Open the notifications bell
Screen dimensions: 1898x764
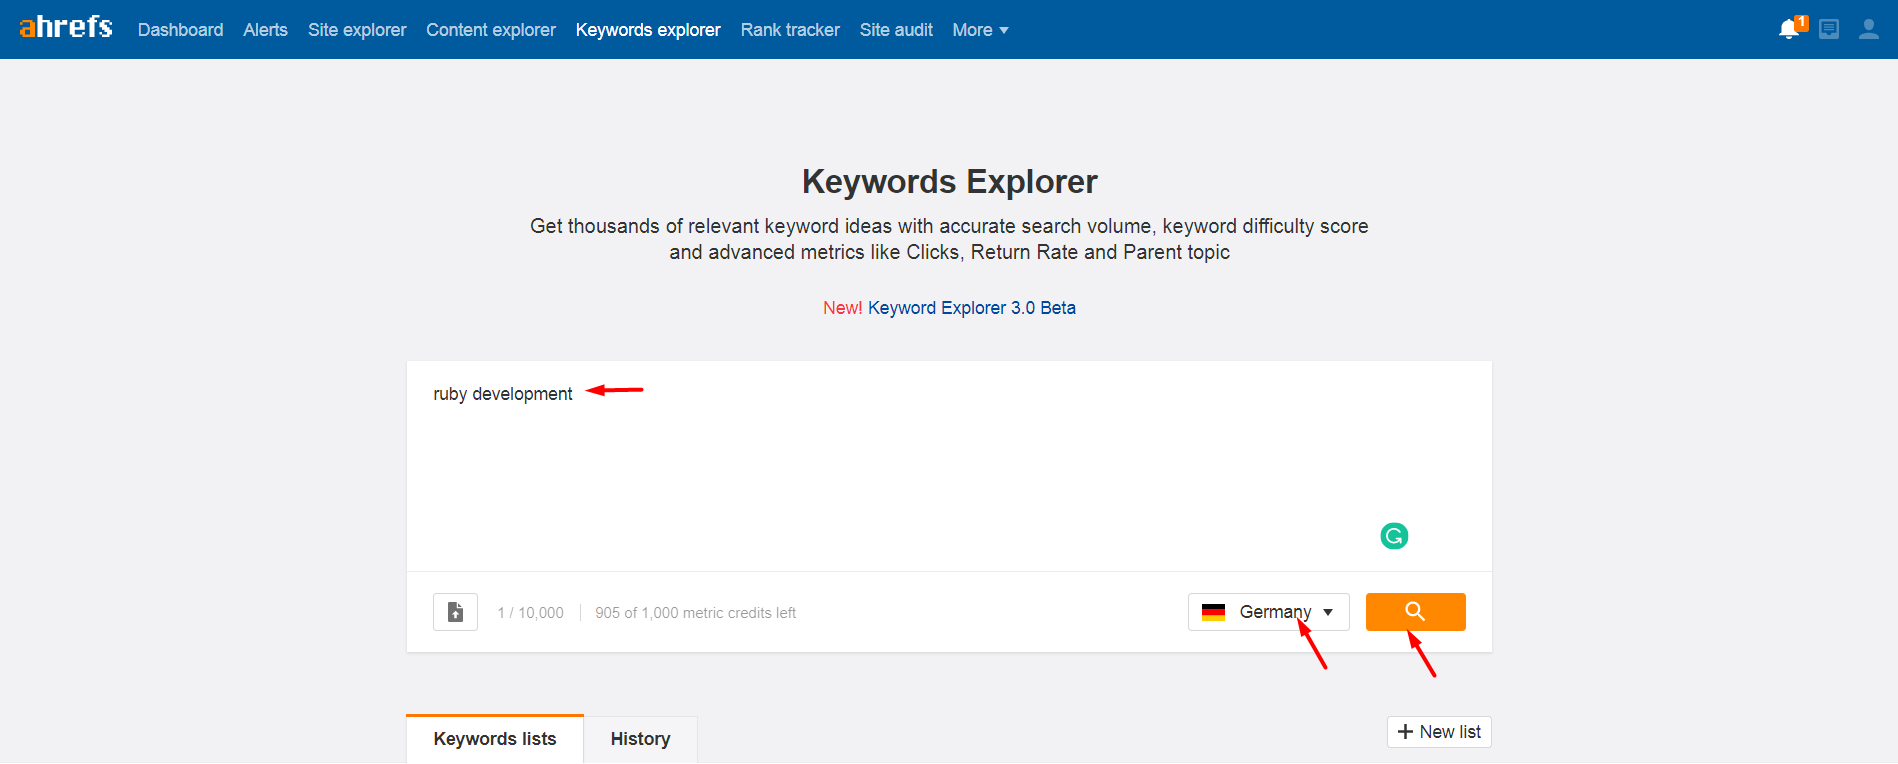point(1790,29)
